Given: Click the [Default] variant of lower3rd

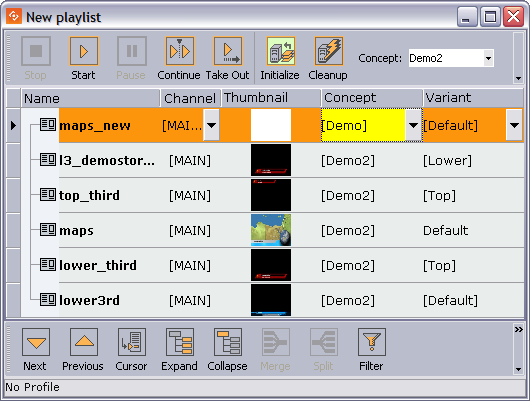Looking at the screenshot, I should [451, 301].
